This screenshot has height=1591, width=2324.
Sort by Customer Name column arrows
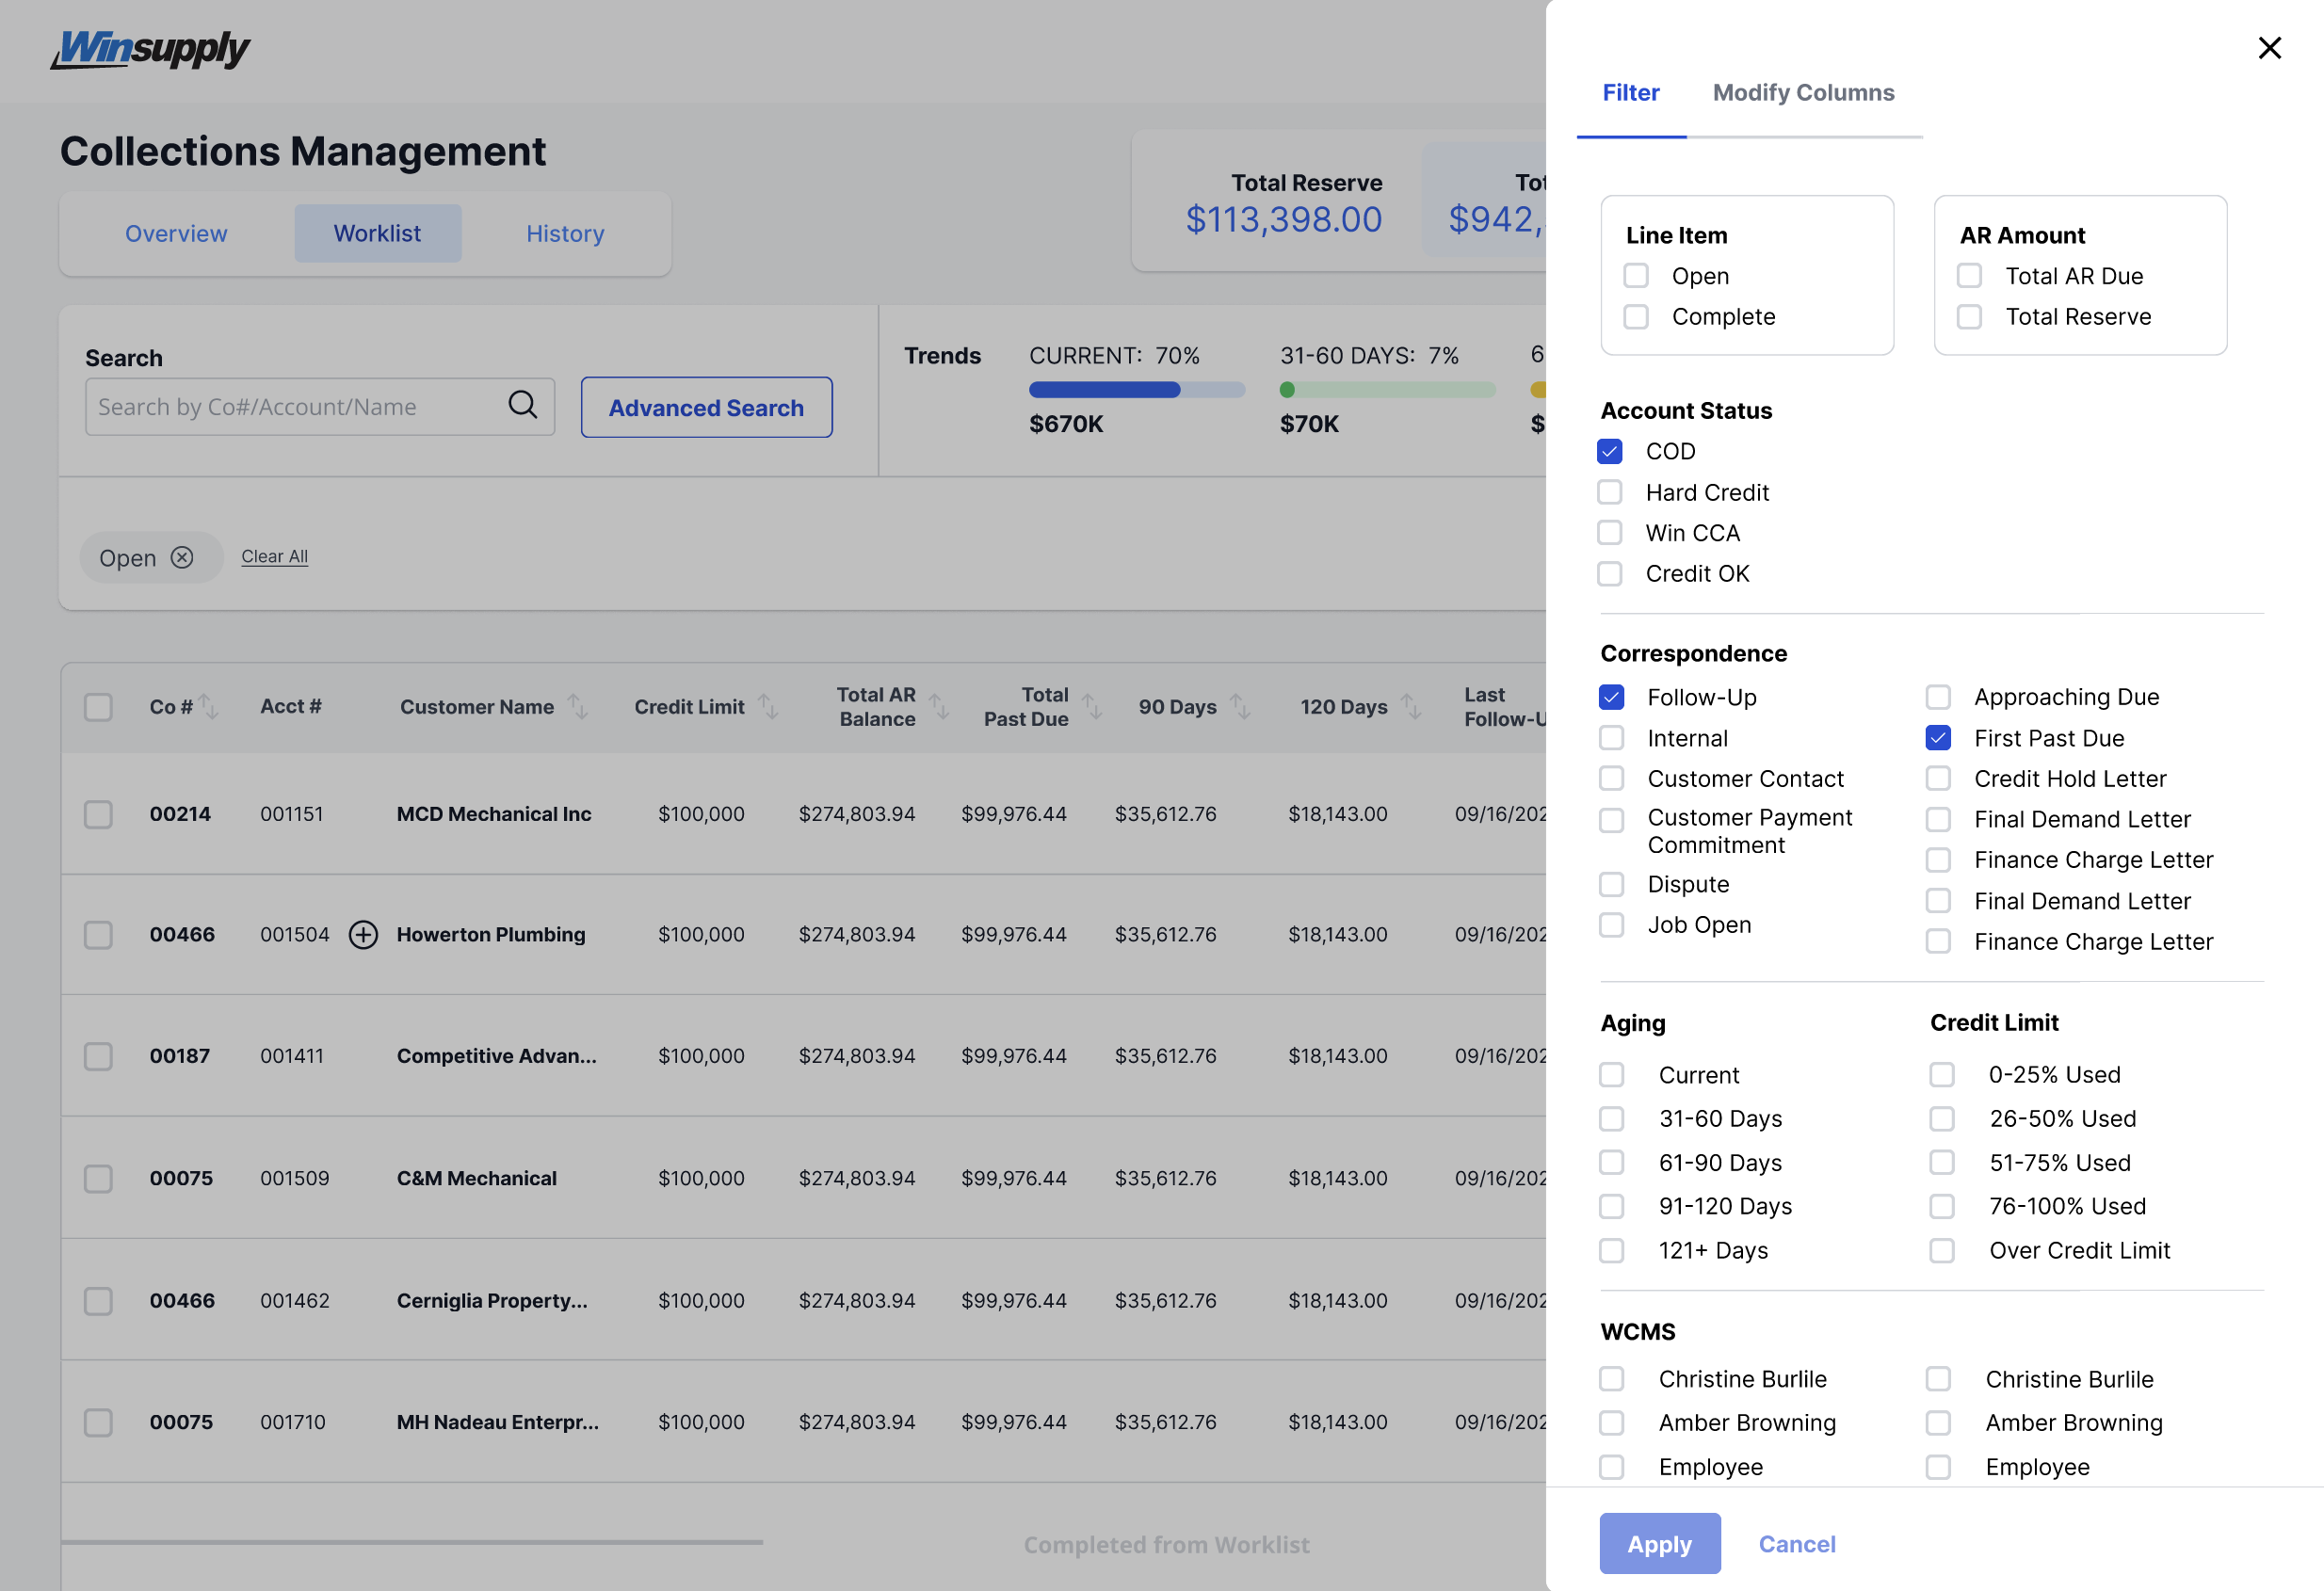578,706
